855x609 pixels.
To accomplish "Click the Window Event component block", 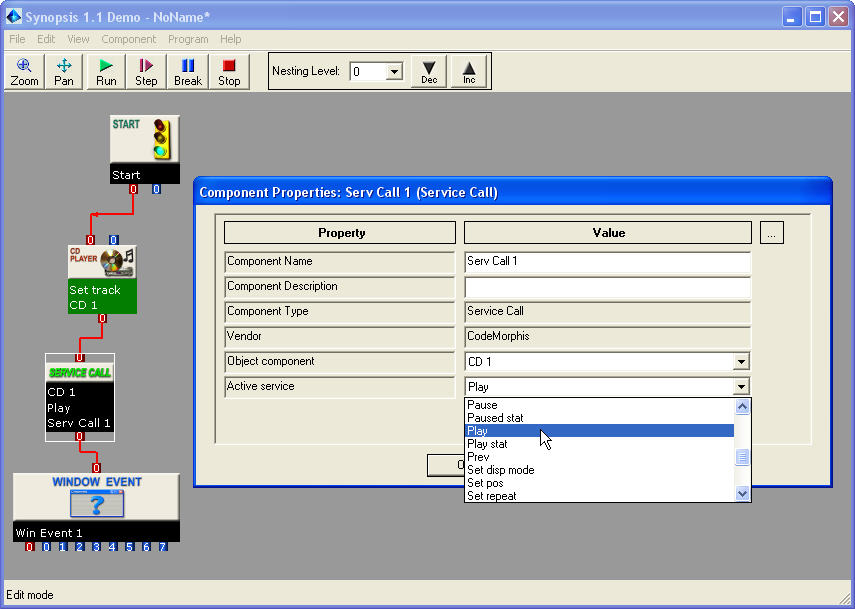I will point(96,497).
